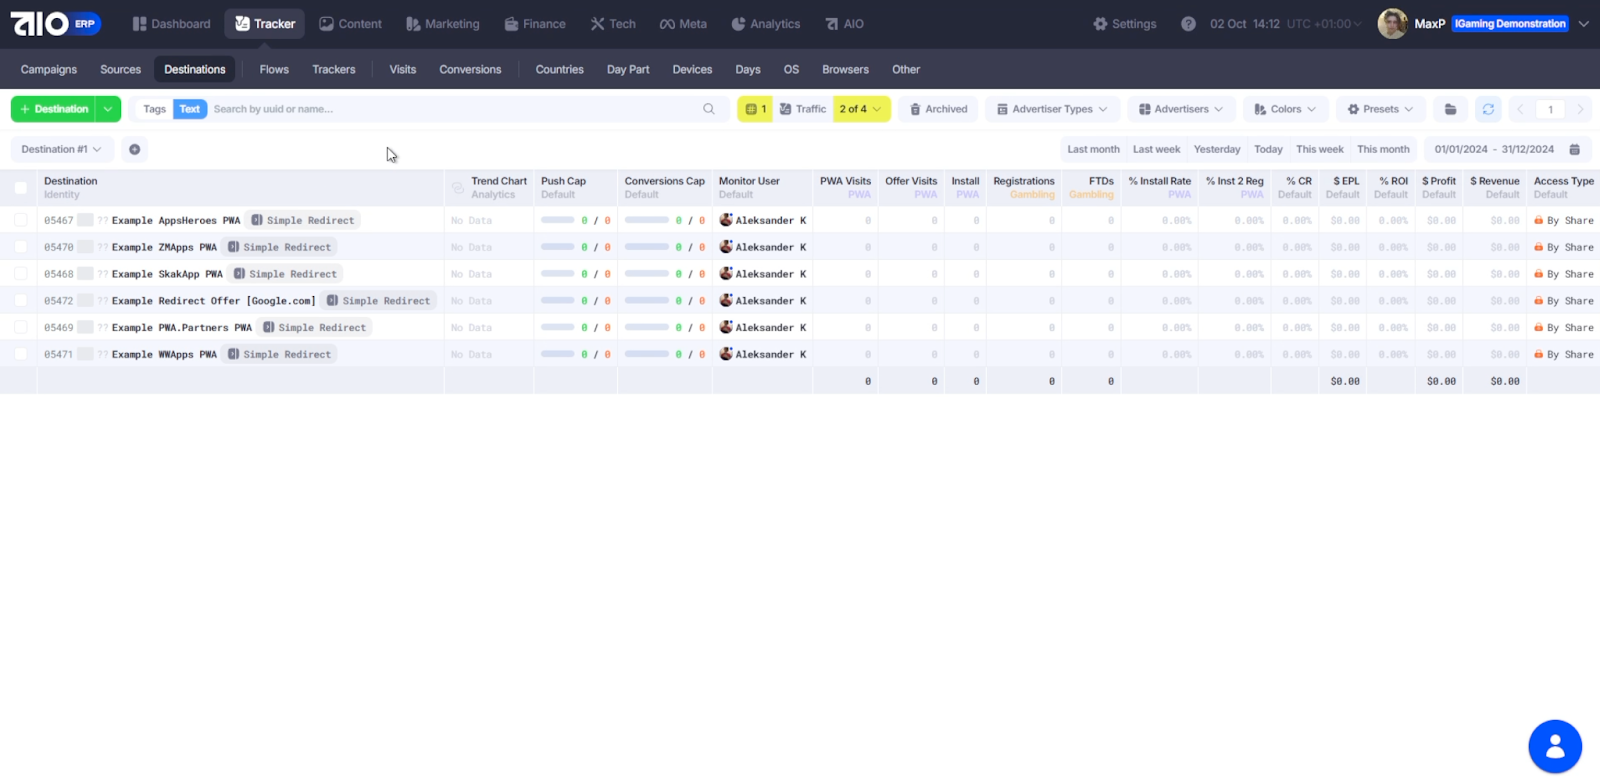Select the Example AppsHeroes PWA row checkbox

coord(21,220)
